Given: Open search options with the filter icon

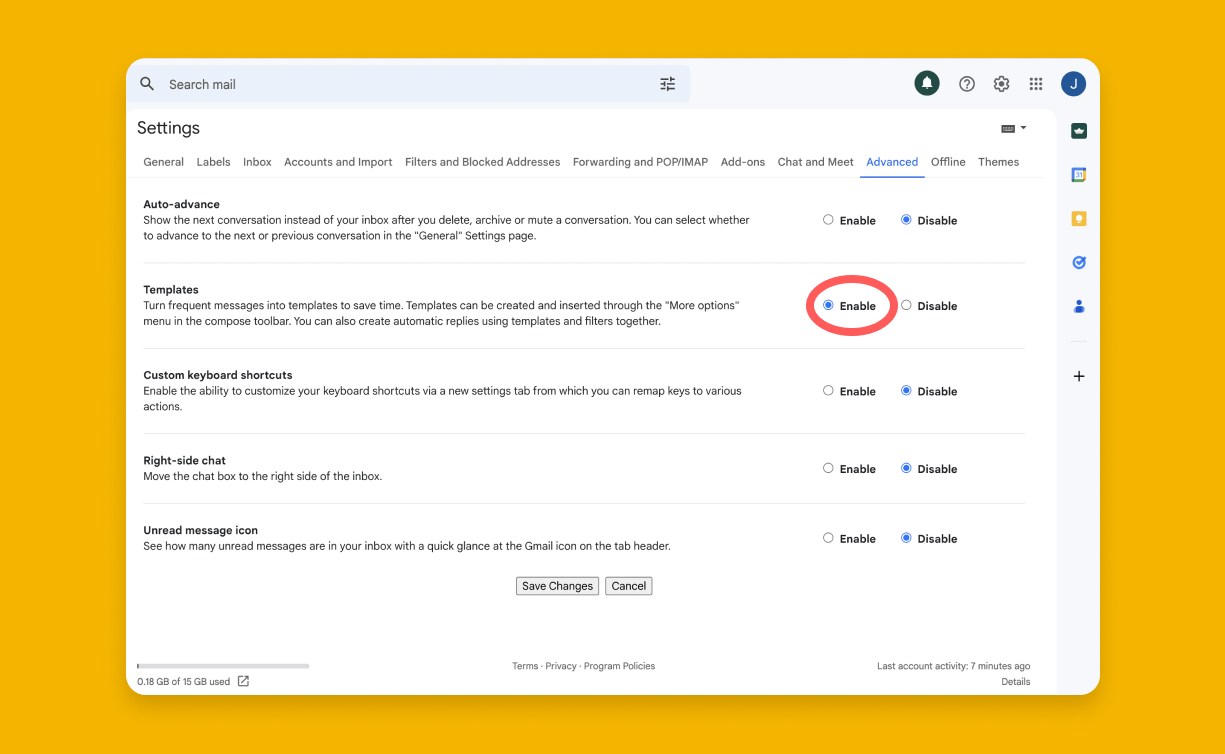Looking at the screenshot, I should pos(668,84).
